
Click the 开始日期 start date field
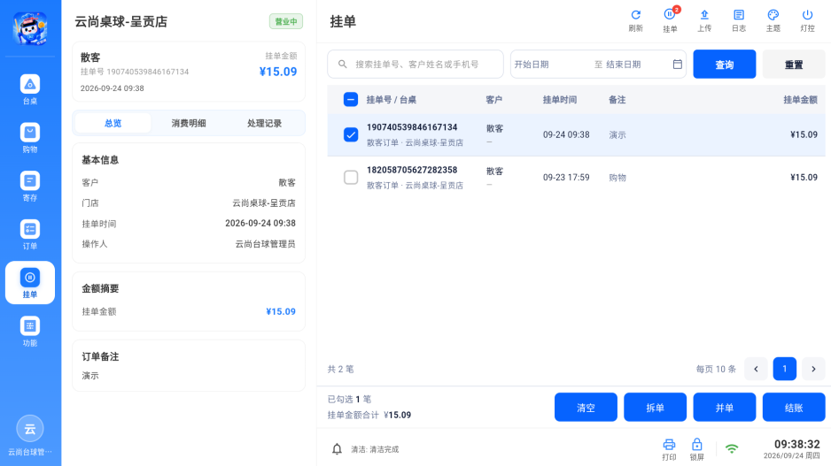tap(532, 64)
